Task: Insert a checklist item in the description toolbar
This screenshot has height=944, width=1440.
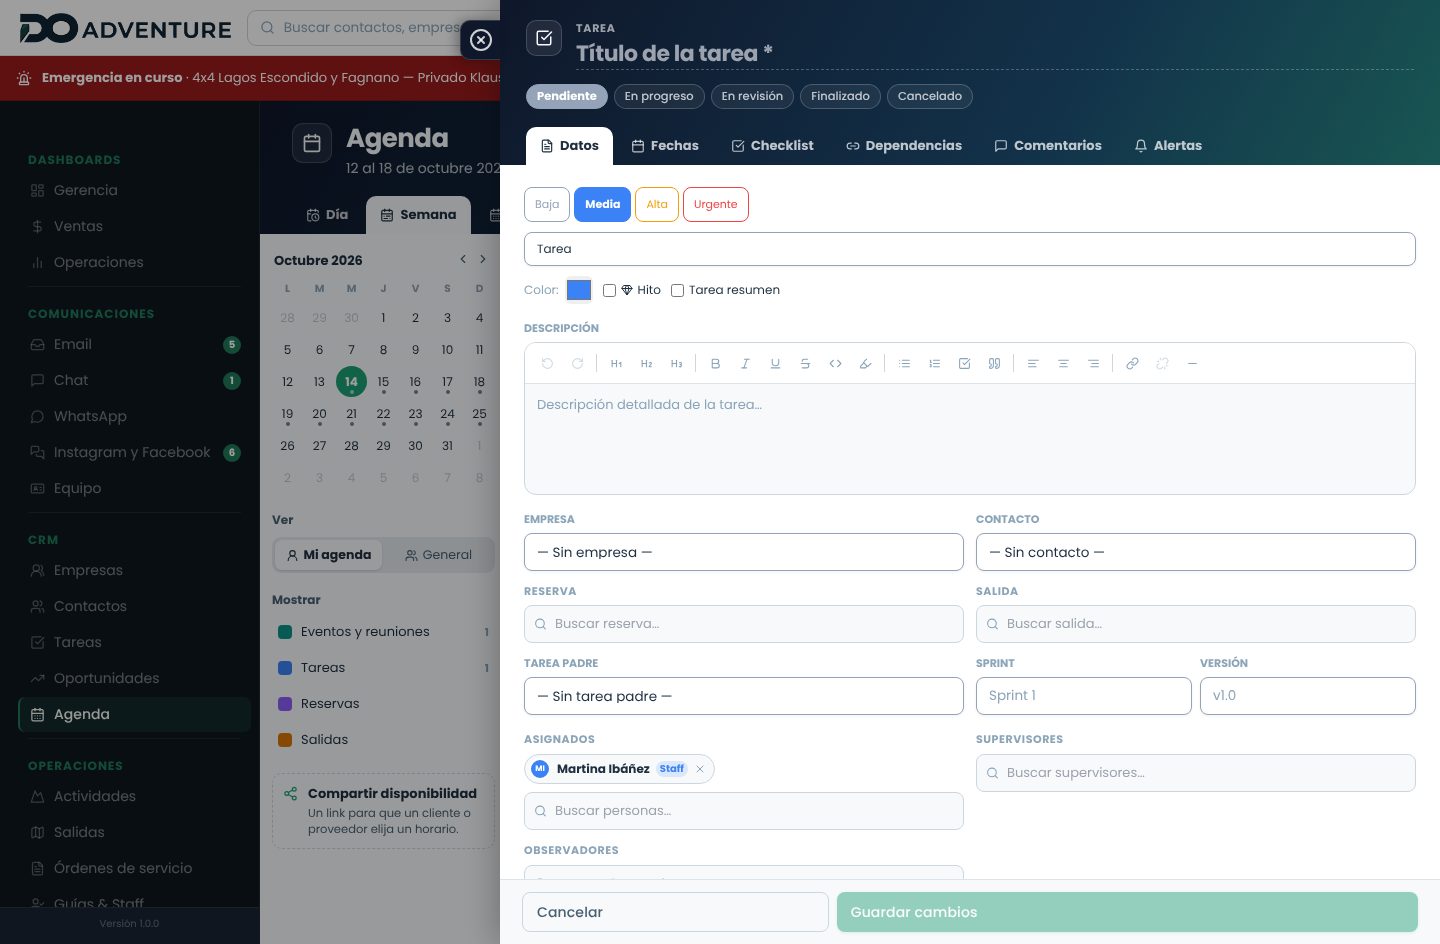Action: (x=964, y=364)
